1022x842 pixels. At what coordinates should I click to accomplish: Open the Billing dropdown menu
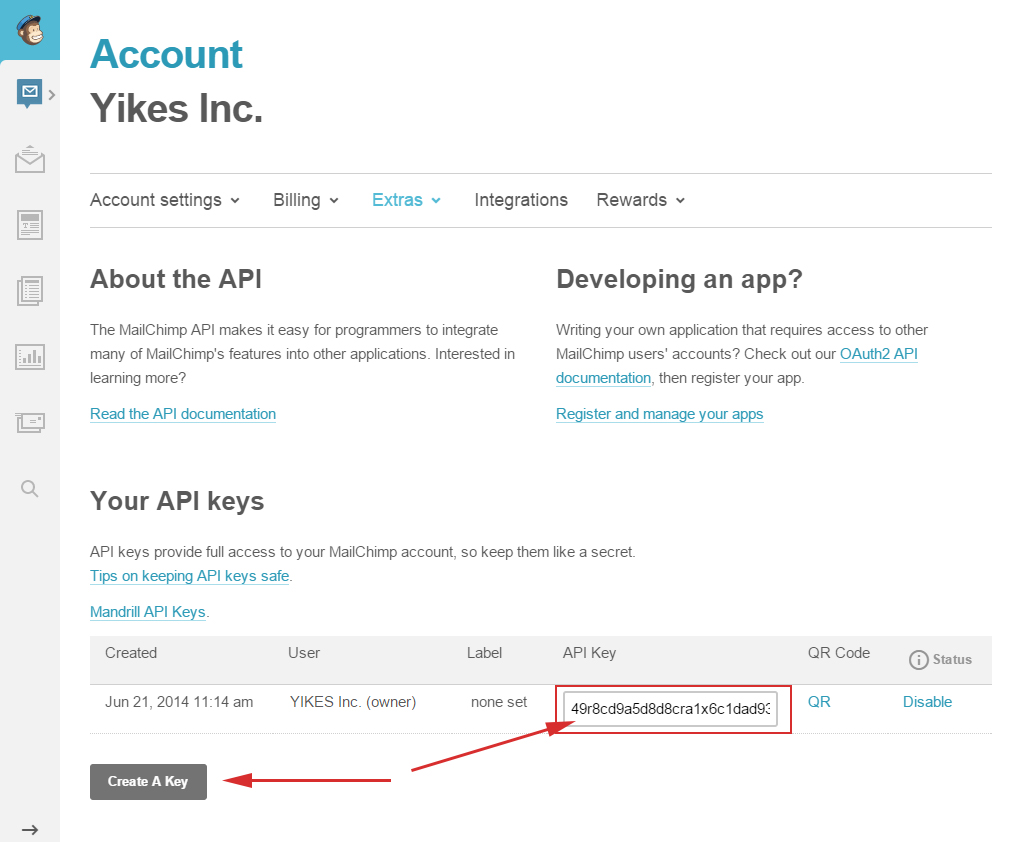(x=306, y=200)
